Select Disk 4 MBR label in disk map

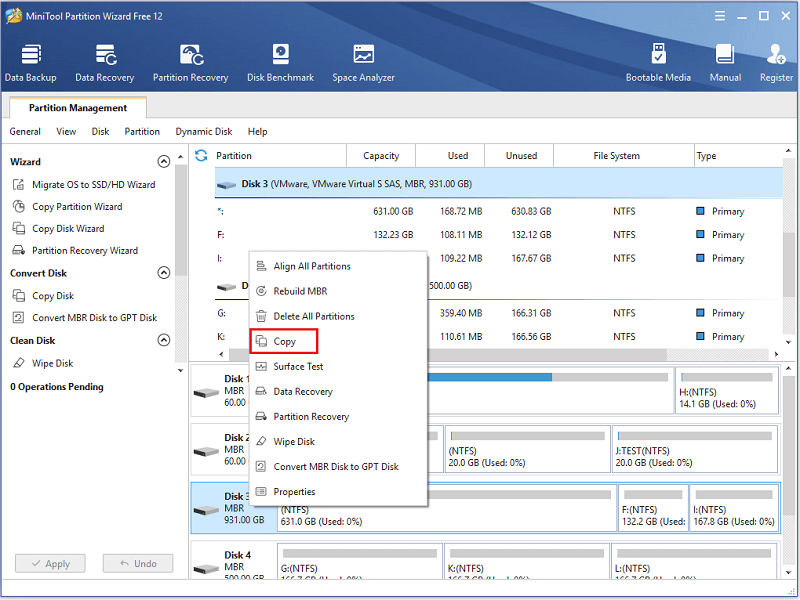pos(234,566)
